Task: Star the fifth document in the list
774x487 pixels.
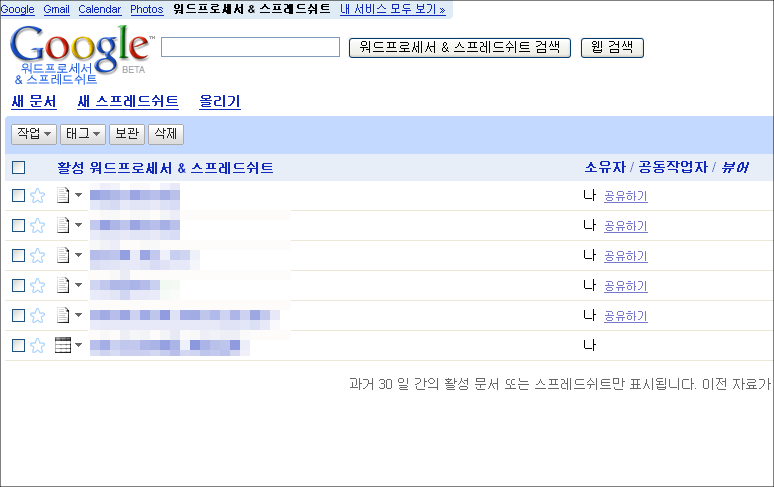Action: point(38,315)
